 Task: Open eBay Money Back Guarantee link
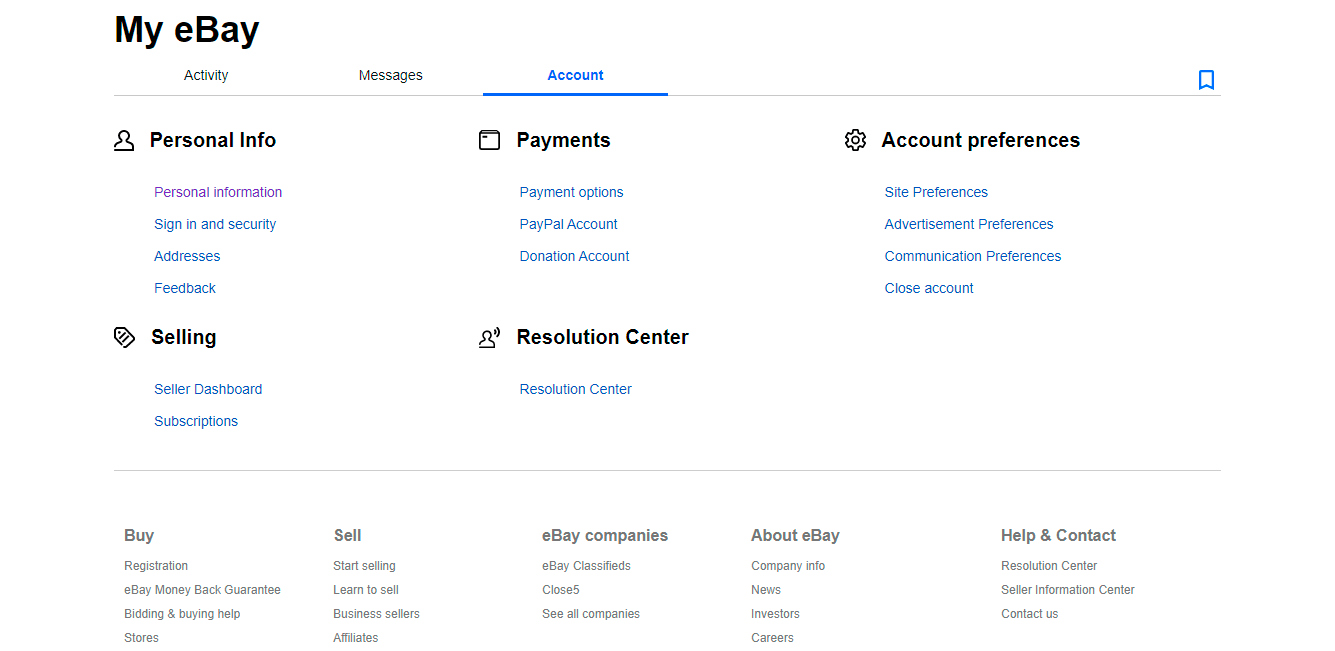(202, 590)
